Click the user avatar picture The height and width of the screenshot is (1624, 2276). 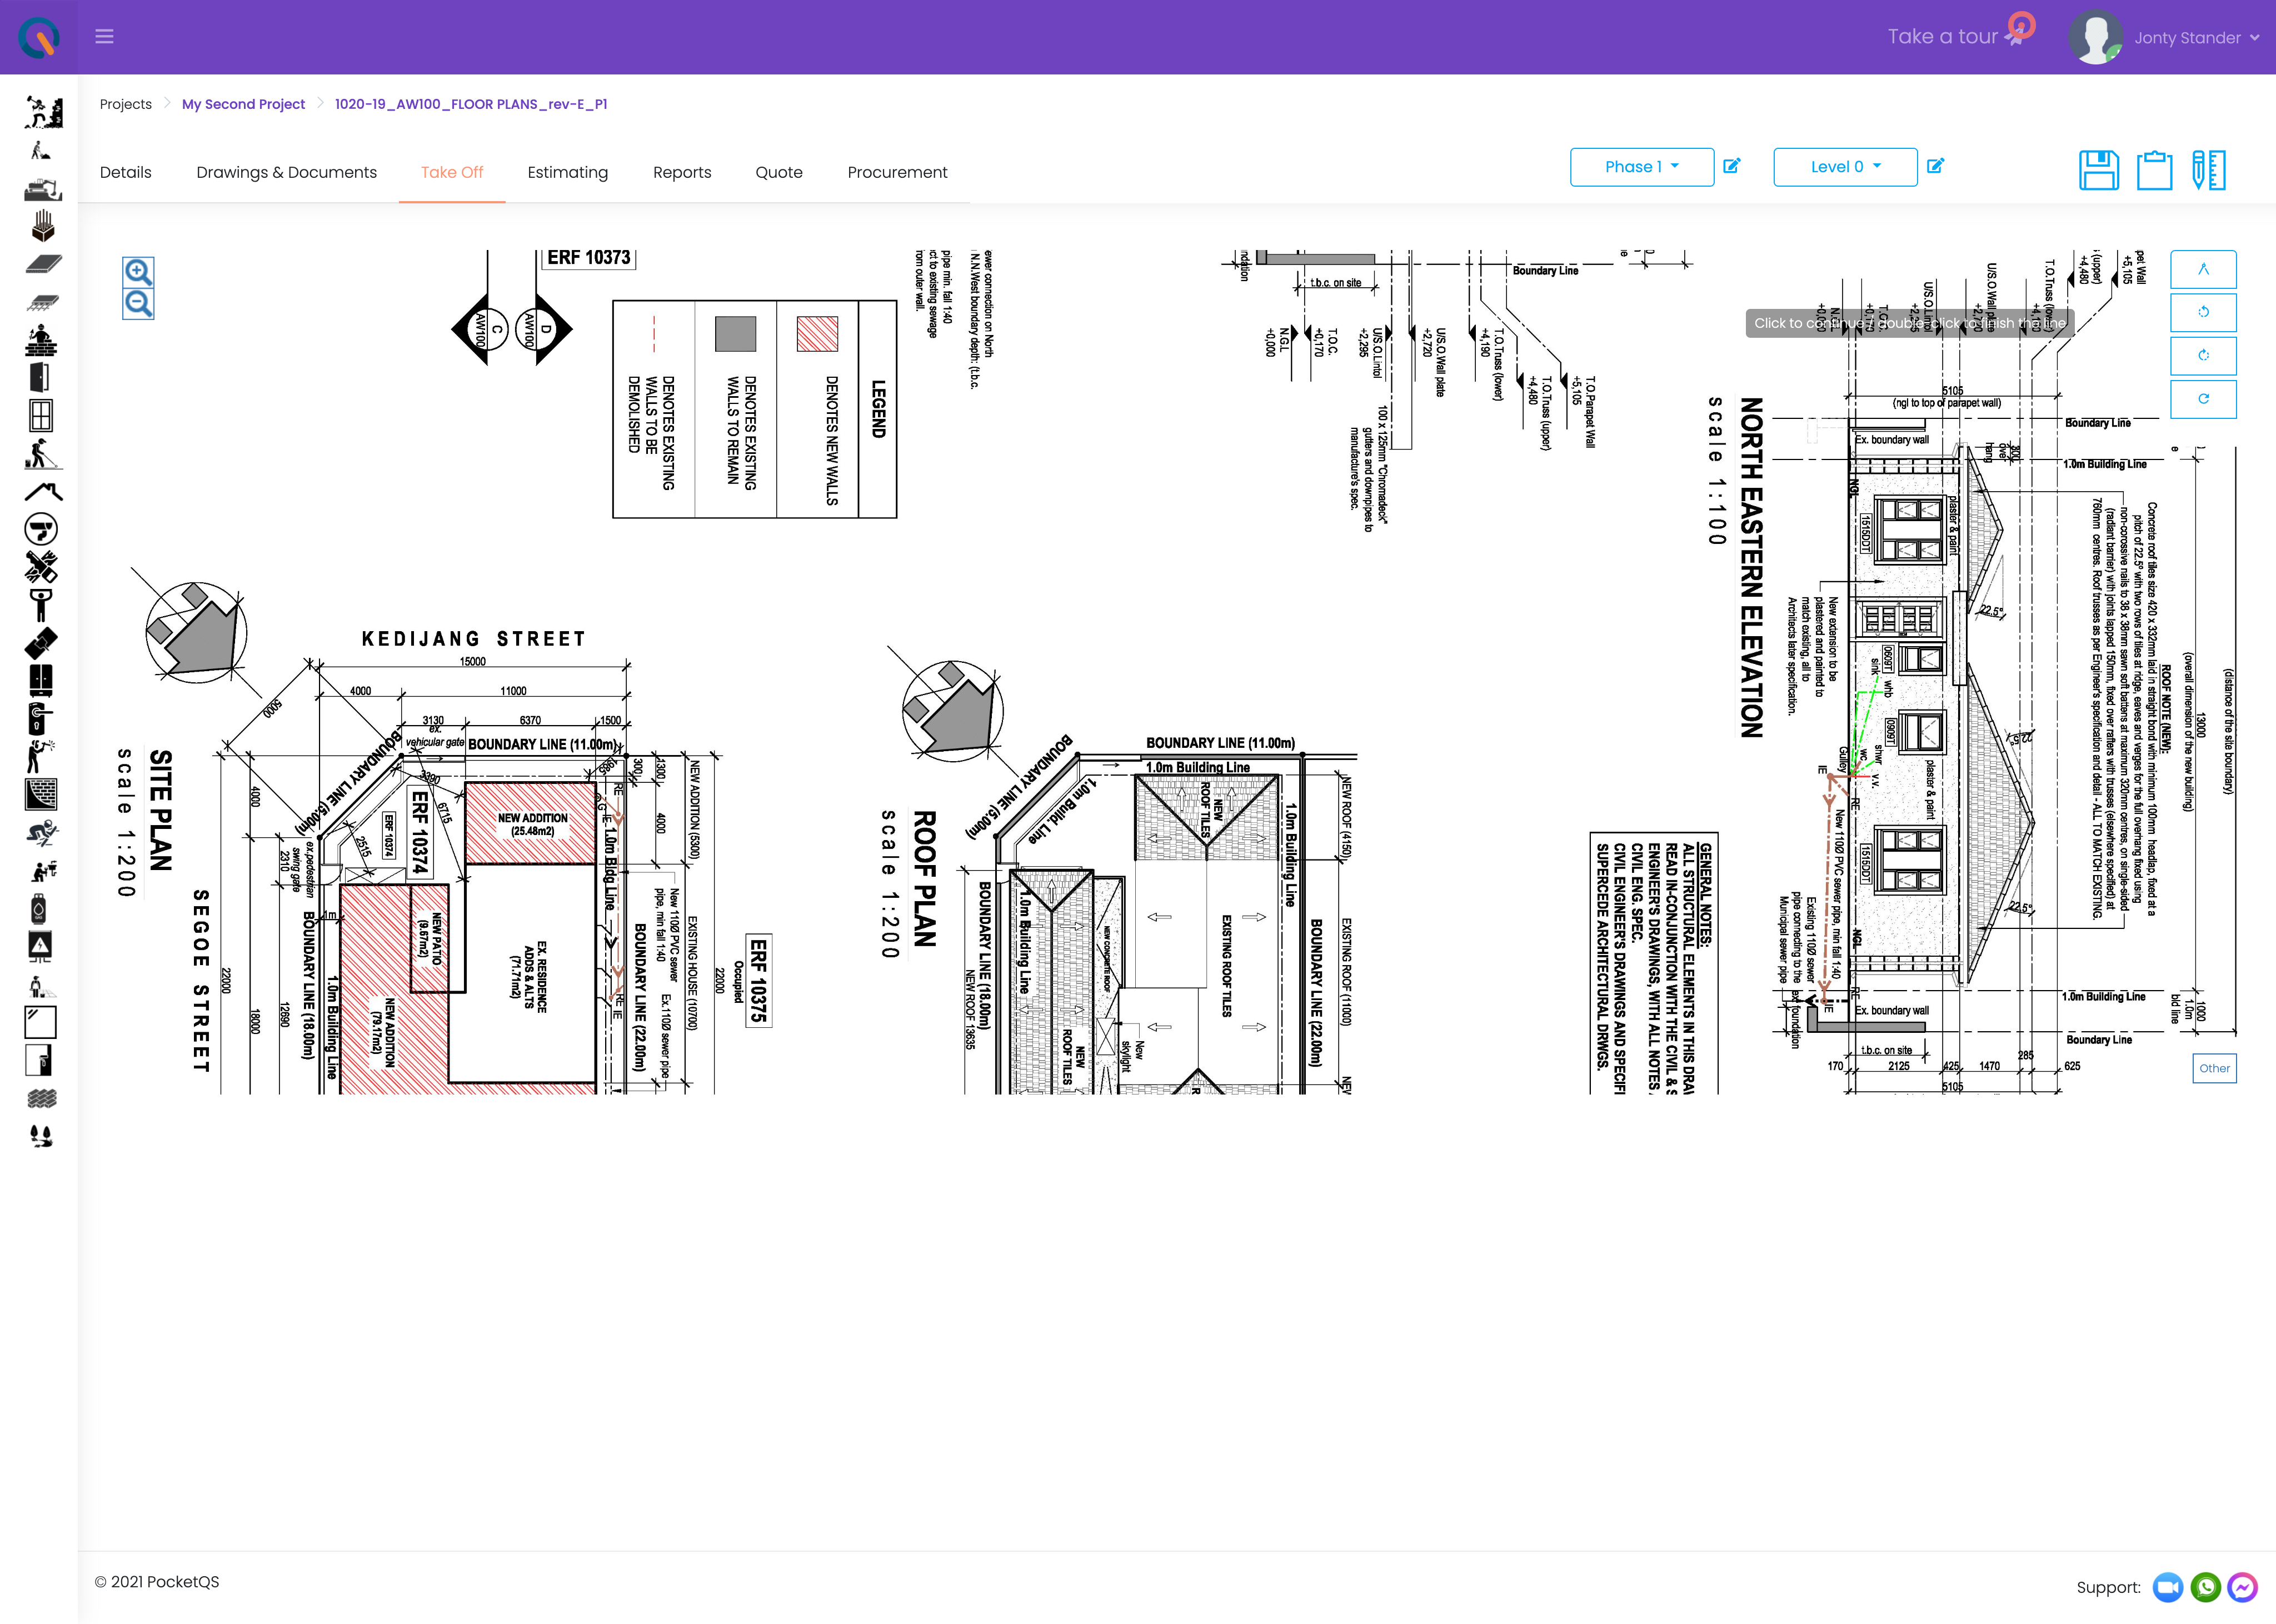2095,38
